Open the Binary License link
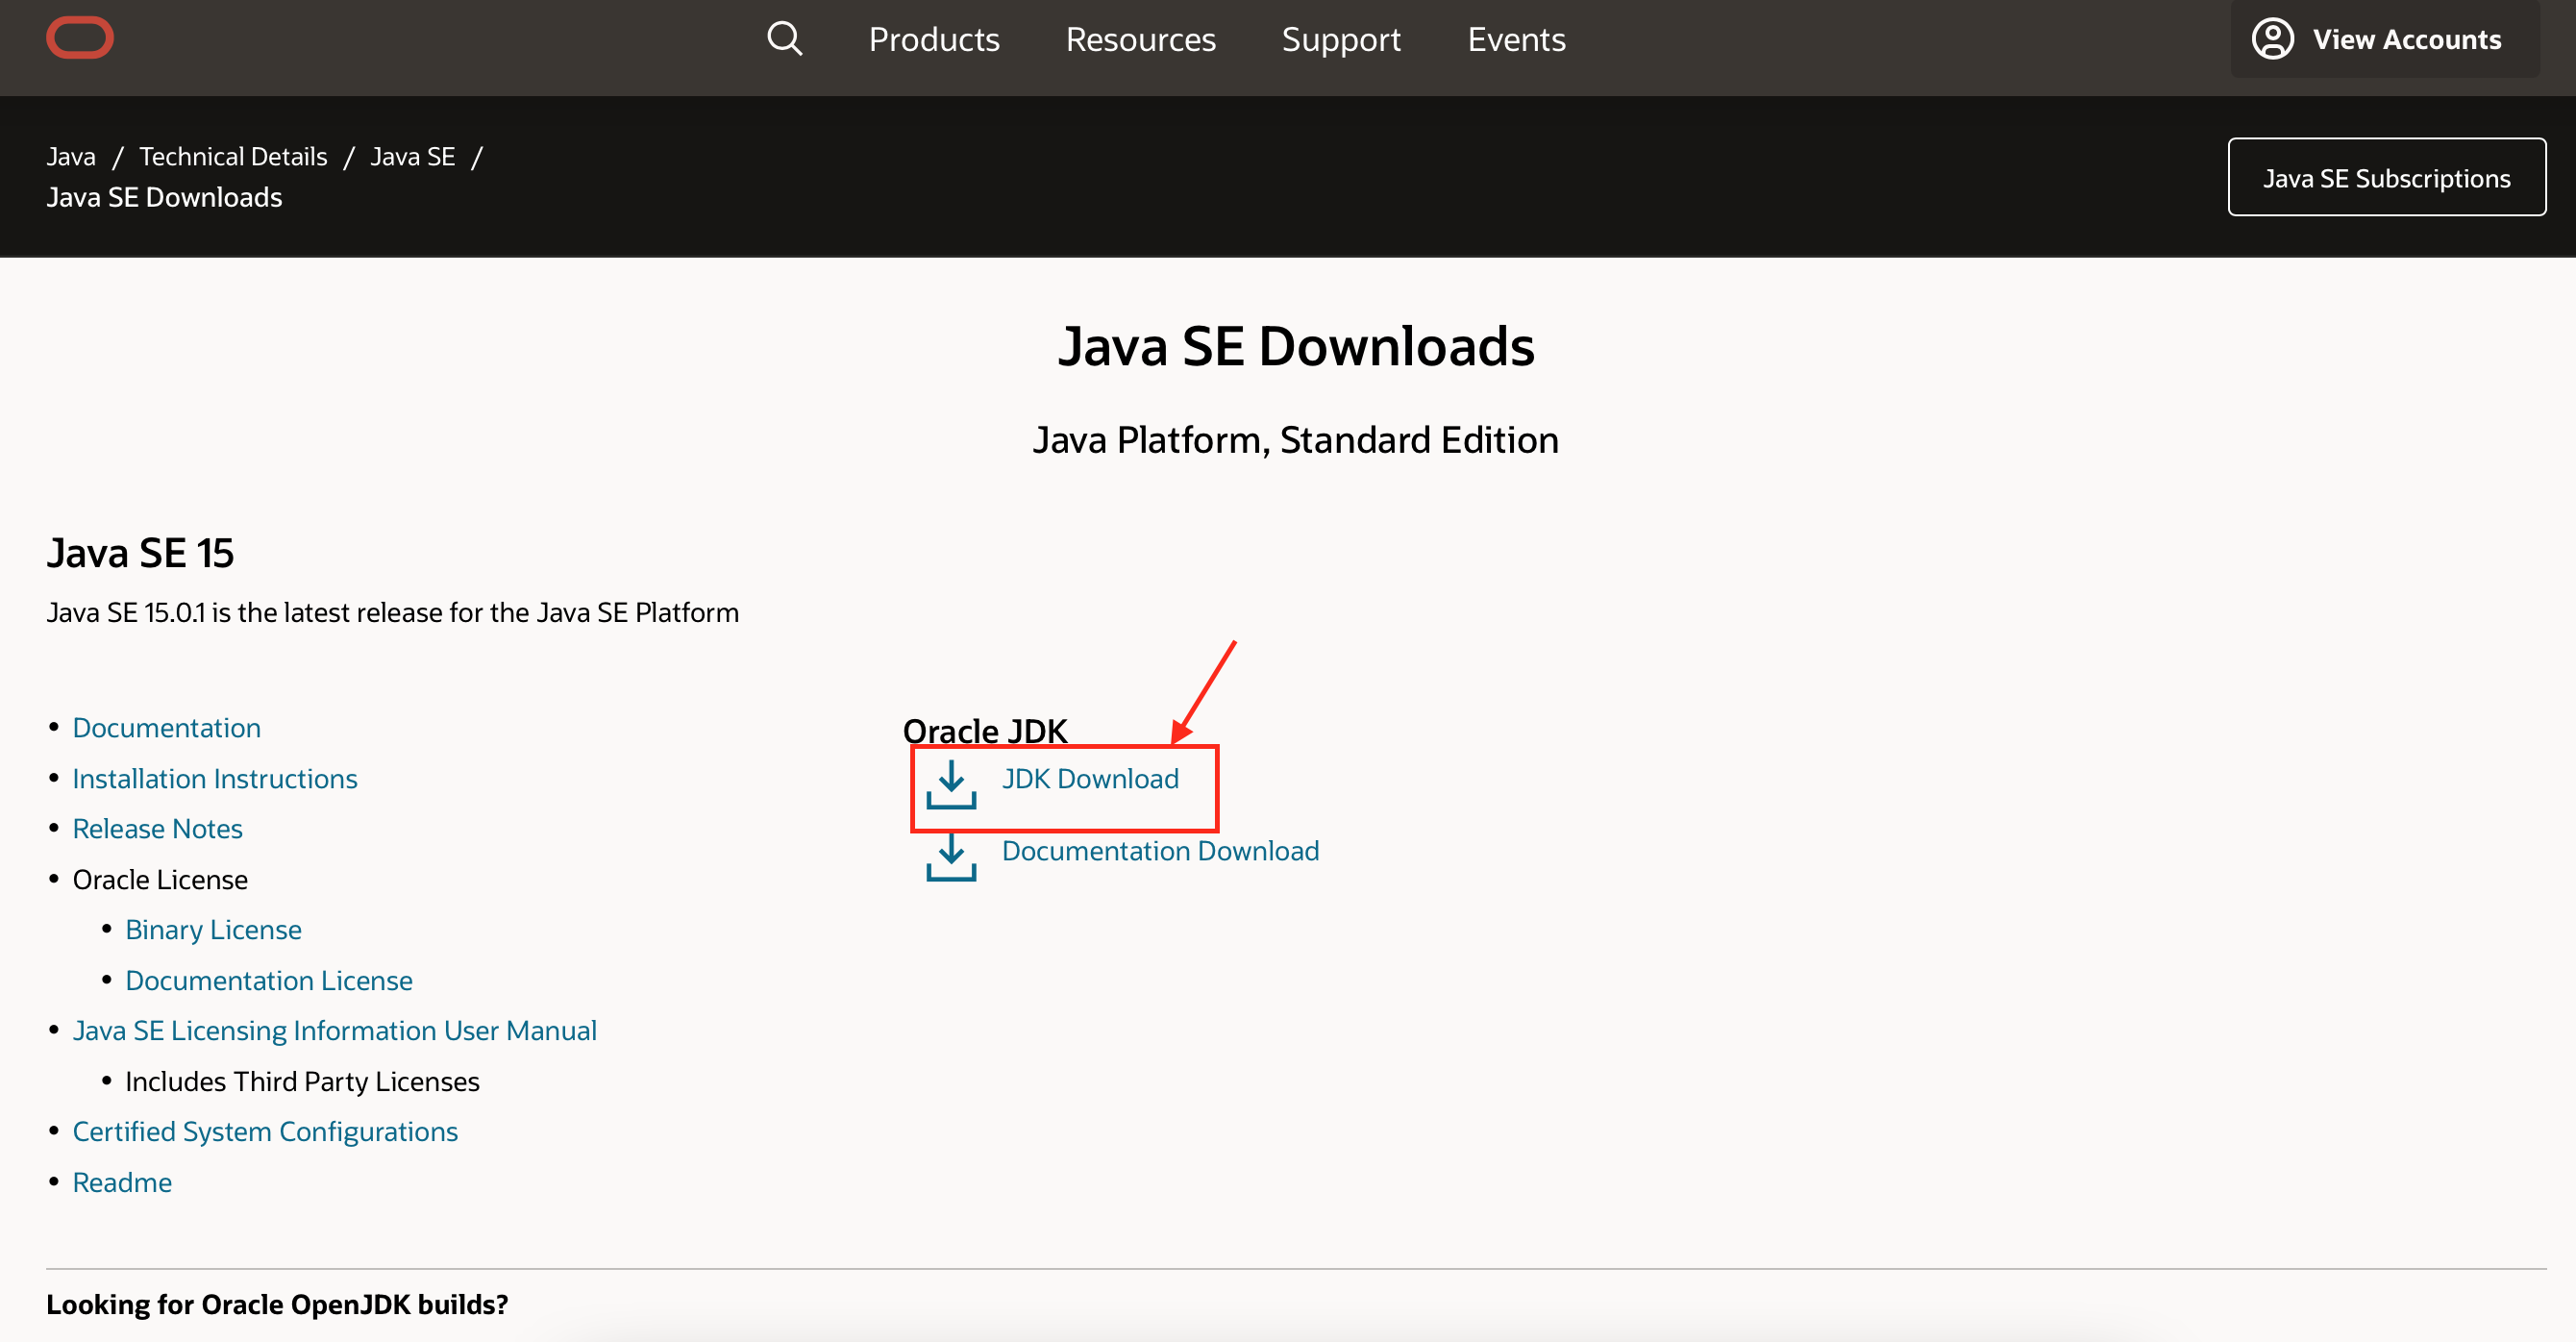 [213, 930]
